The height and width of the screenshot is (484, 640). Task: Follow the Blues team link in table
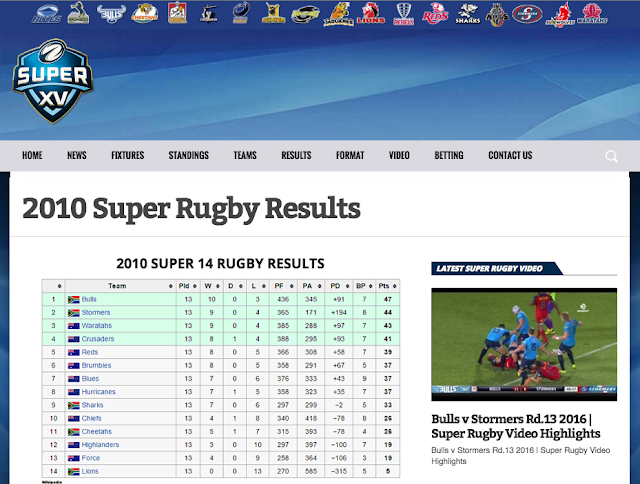90,379
